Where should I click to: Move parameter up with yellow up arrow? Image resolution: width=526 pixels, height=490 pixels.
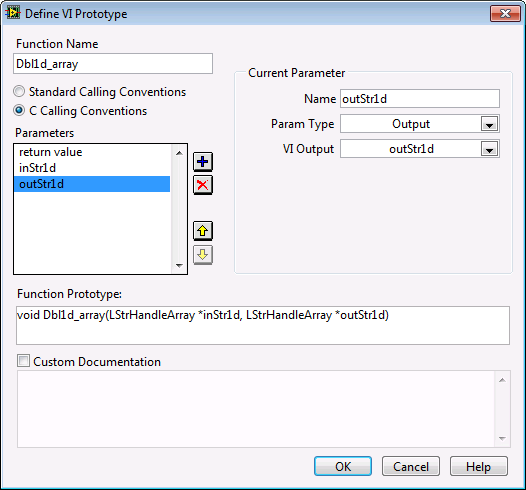pos(203,231)
